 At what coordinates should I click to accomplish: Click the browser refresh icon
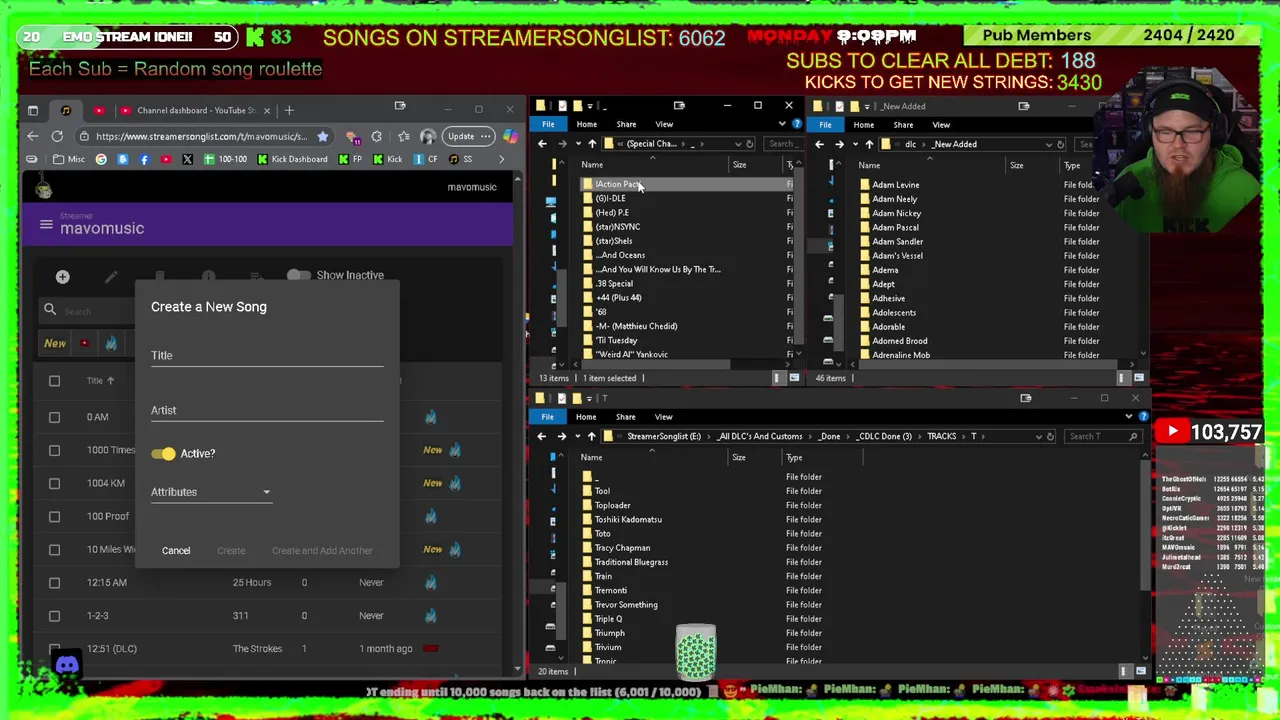tap(57, 136)
